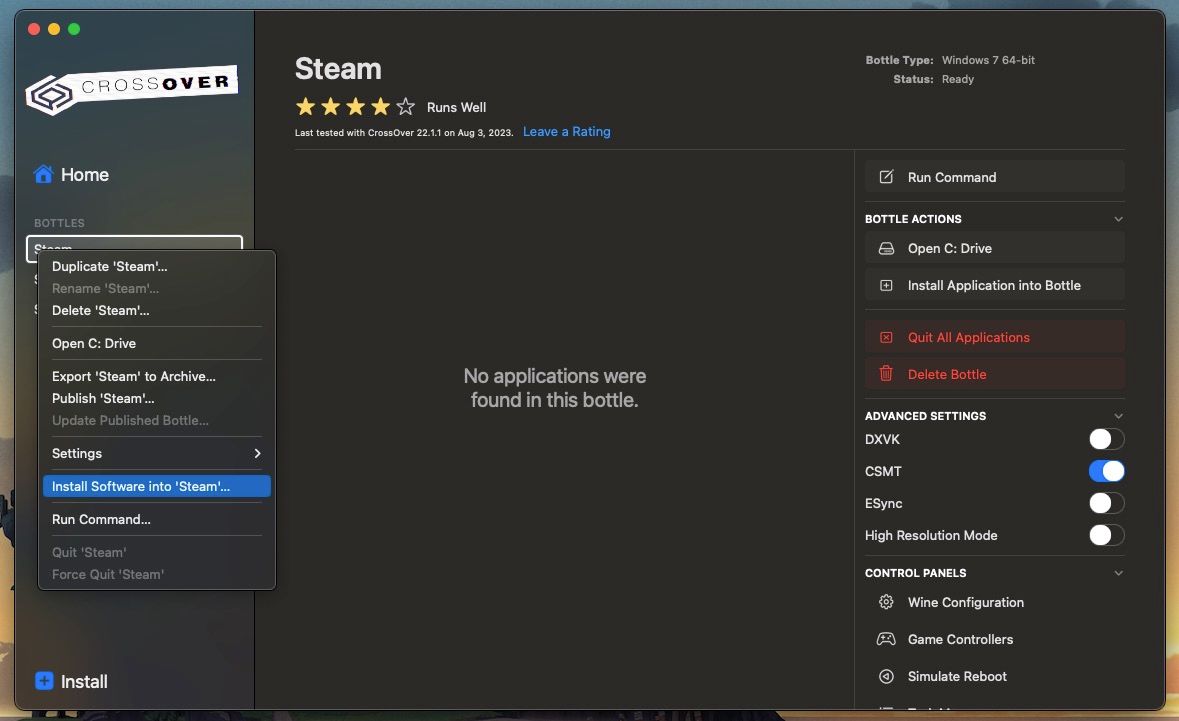Click the Run Command pencil icon

tap(887, 177)
